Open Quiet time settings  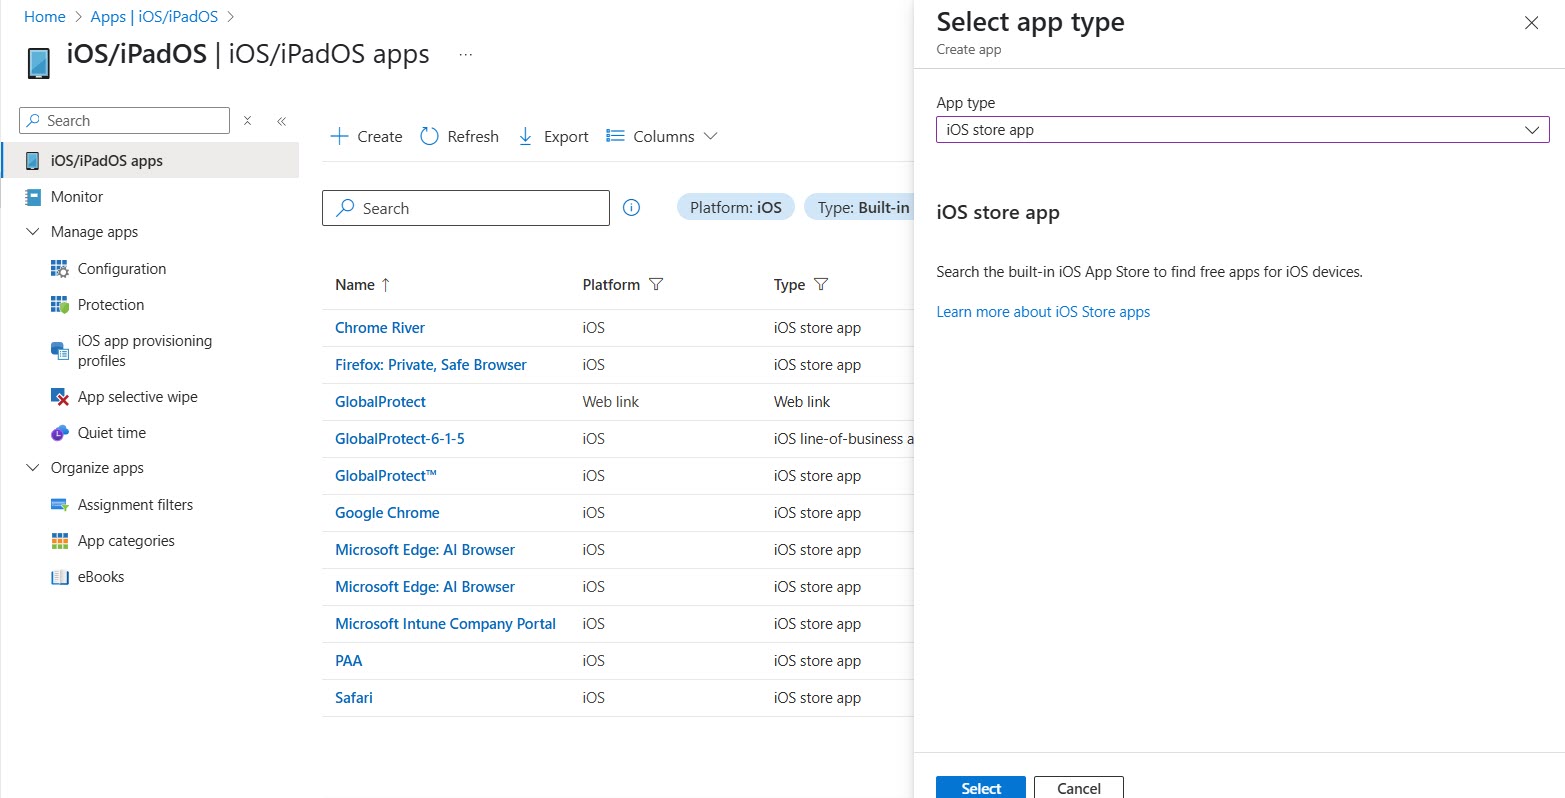click(111, 433)
